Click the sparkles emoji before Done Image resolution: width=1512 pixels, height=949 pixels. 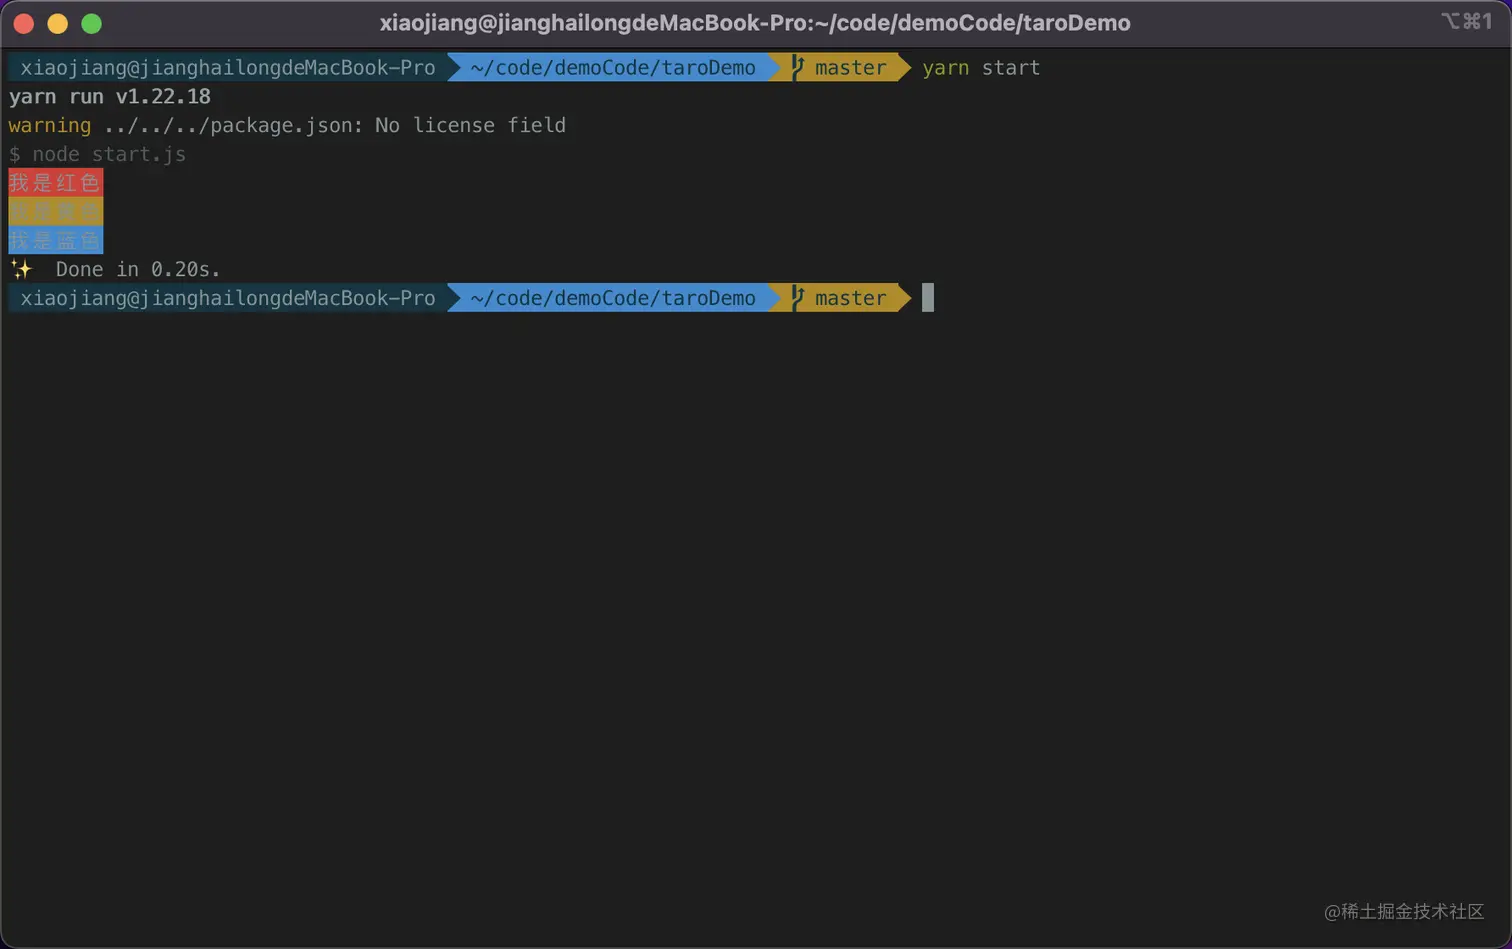(x=21, y=269)
